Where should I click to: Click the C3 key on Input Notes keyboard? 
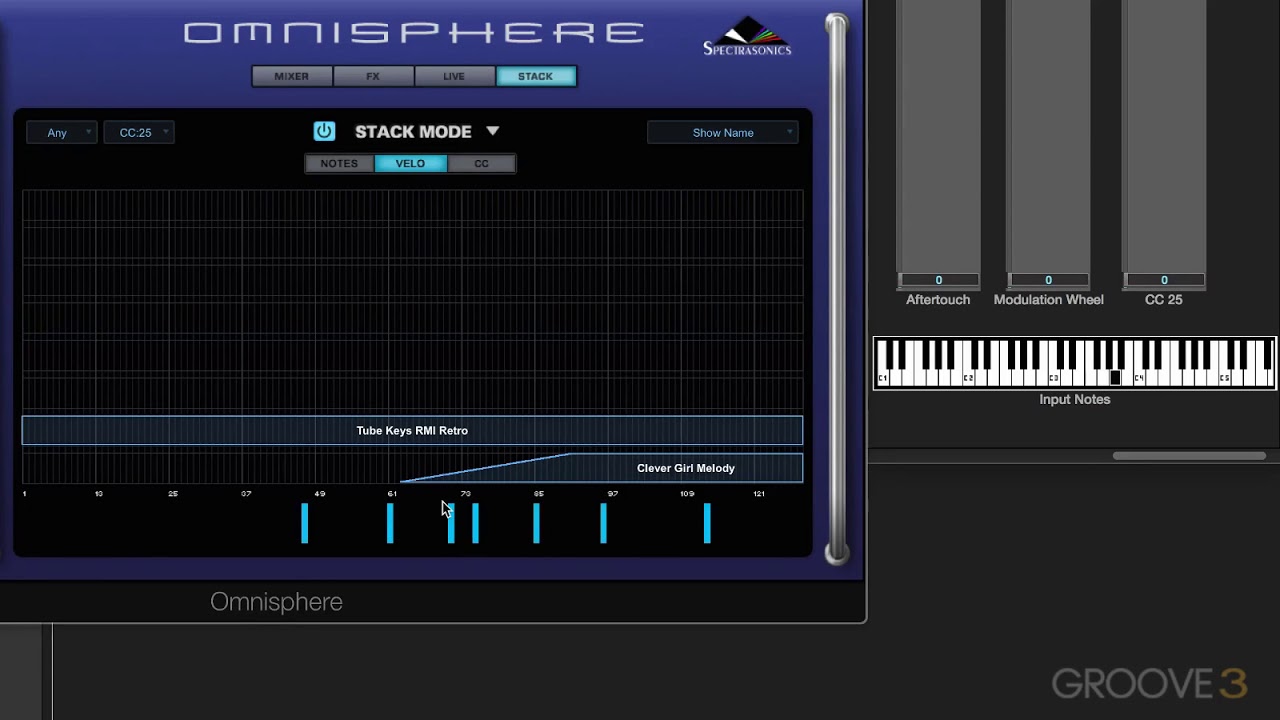(1053, 378)
